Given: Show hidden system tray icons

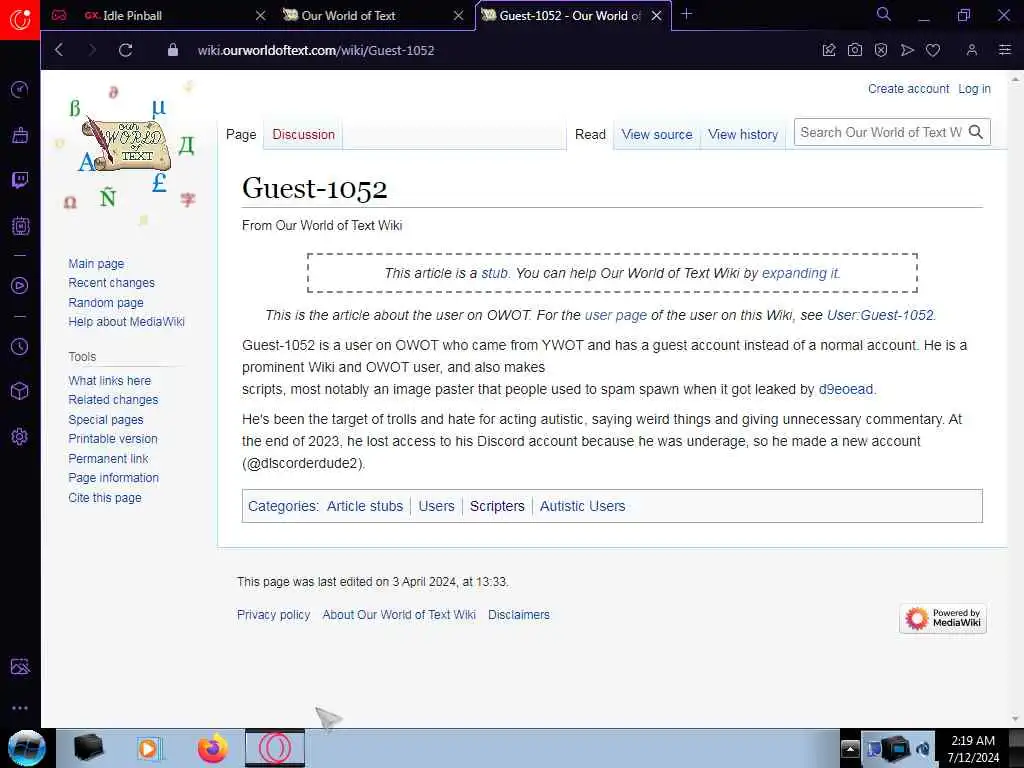Looking at the screenshot, I should (850, 748).
